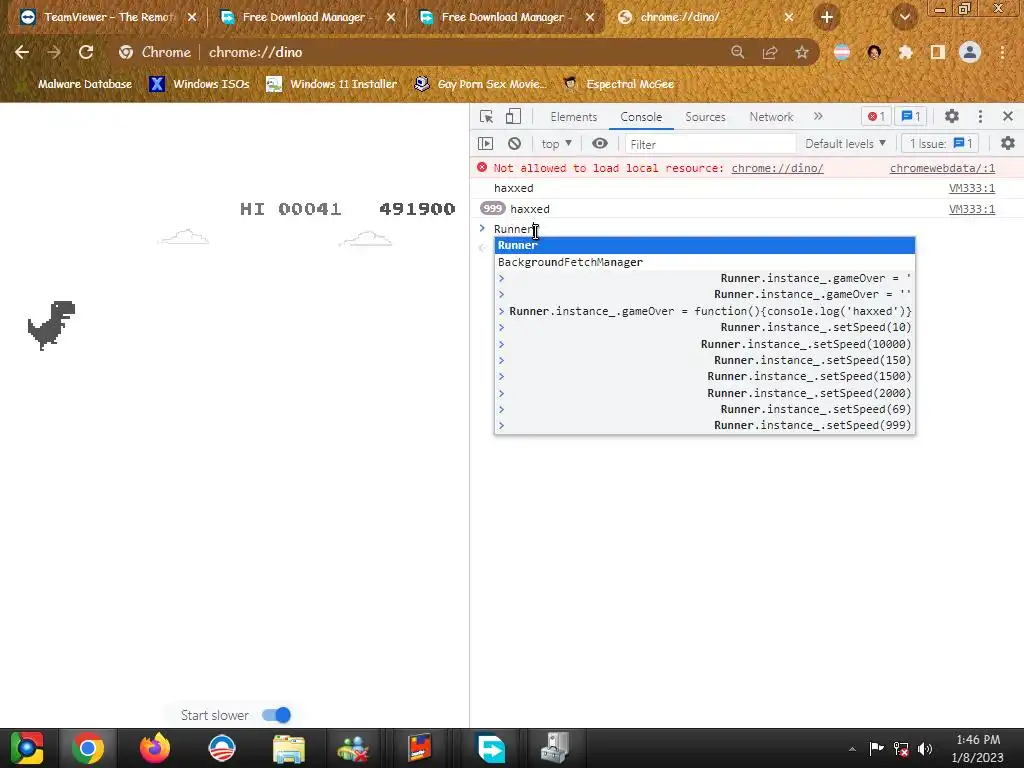Click the error count badge in DevTools
Screen dimensions: 1024x768
(x=876, y=116)
